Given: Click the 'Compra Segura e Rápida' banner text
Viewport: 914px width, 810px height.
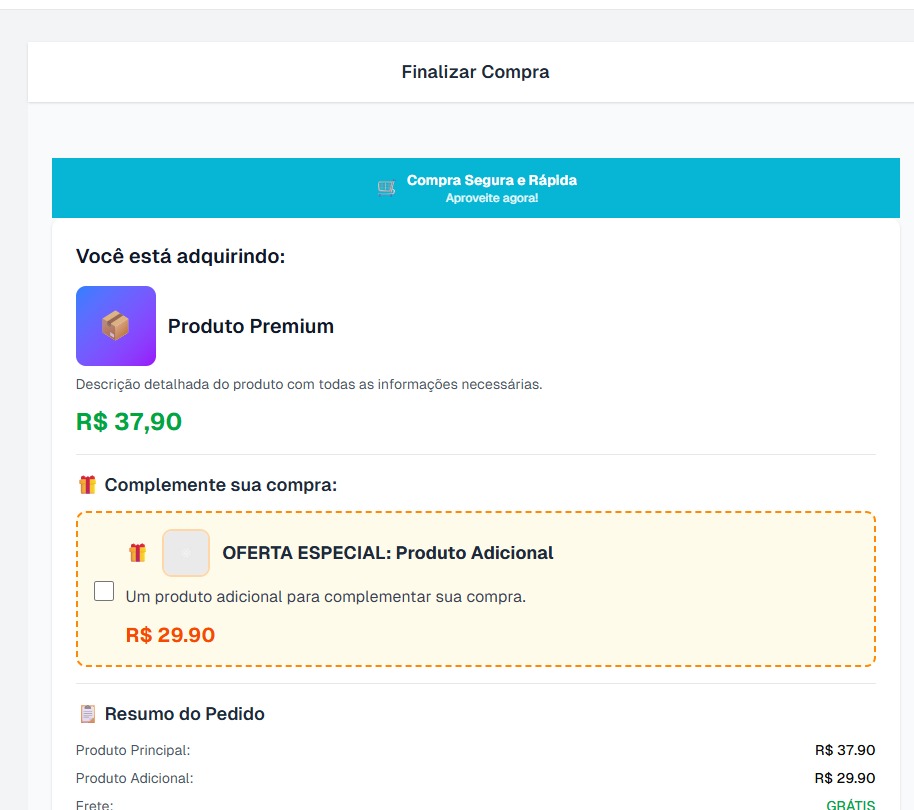Looking at the screenshot, I should (x=490, y=181).
